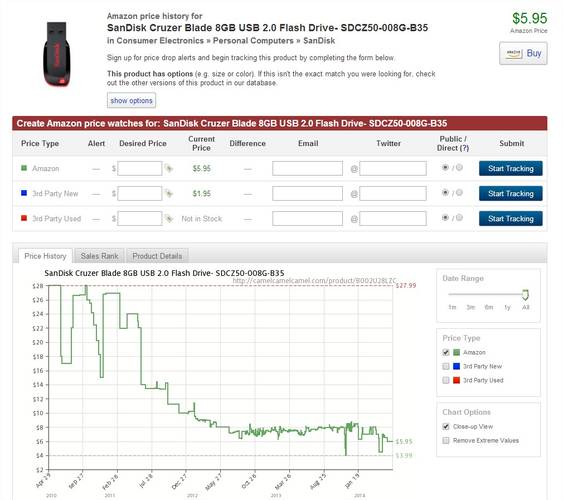Click the Date Range slider handle

pos(526,295)
